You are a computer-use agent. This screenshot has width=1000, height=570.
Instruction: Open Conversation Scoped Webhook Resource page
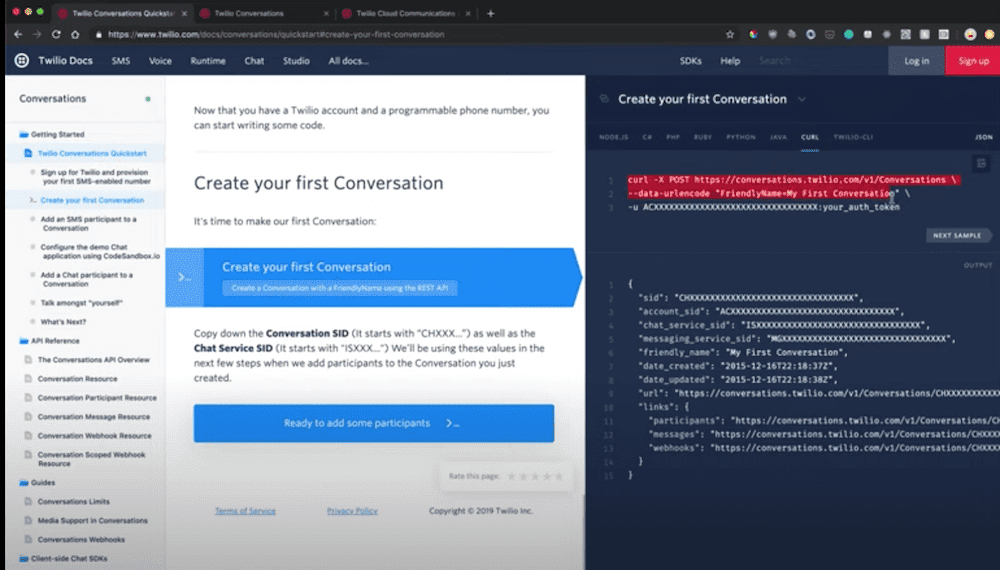point(91,459)
